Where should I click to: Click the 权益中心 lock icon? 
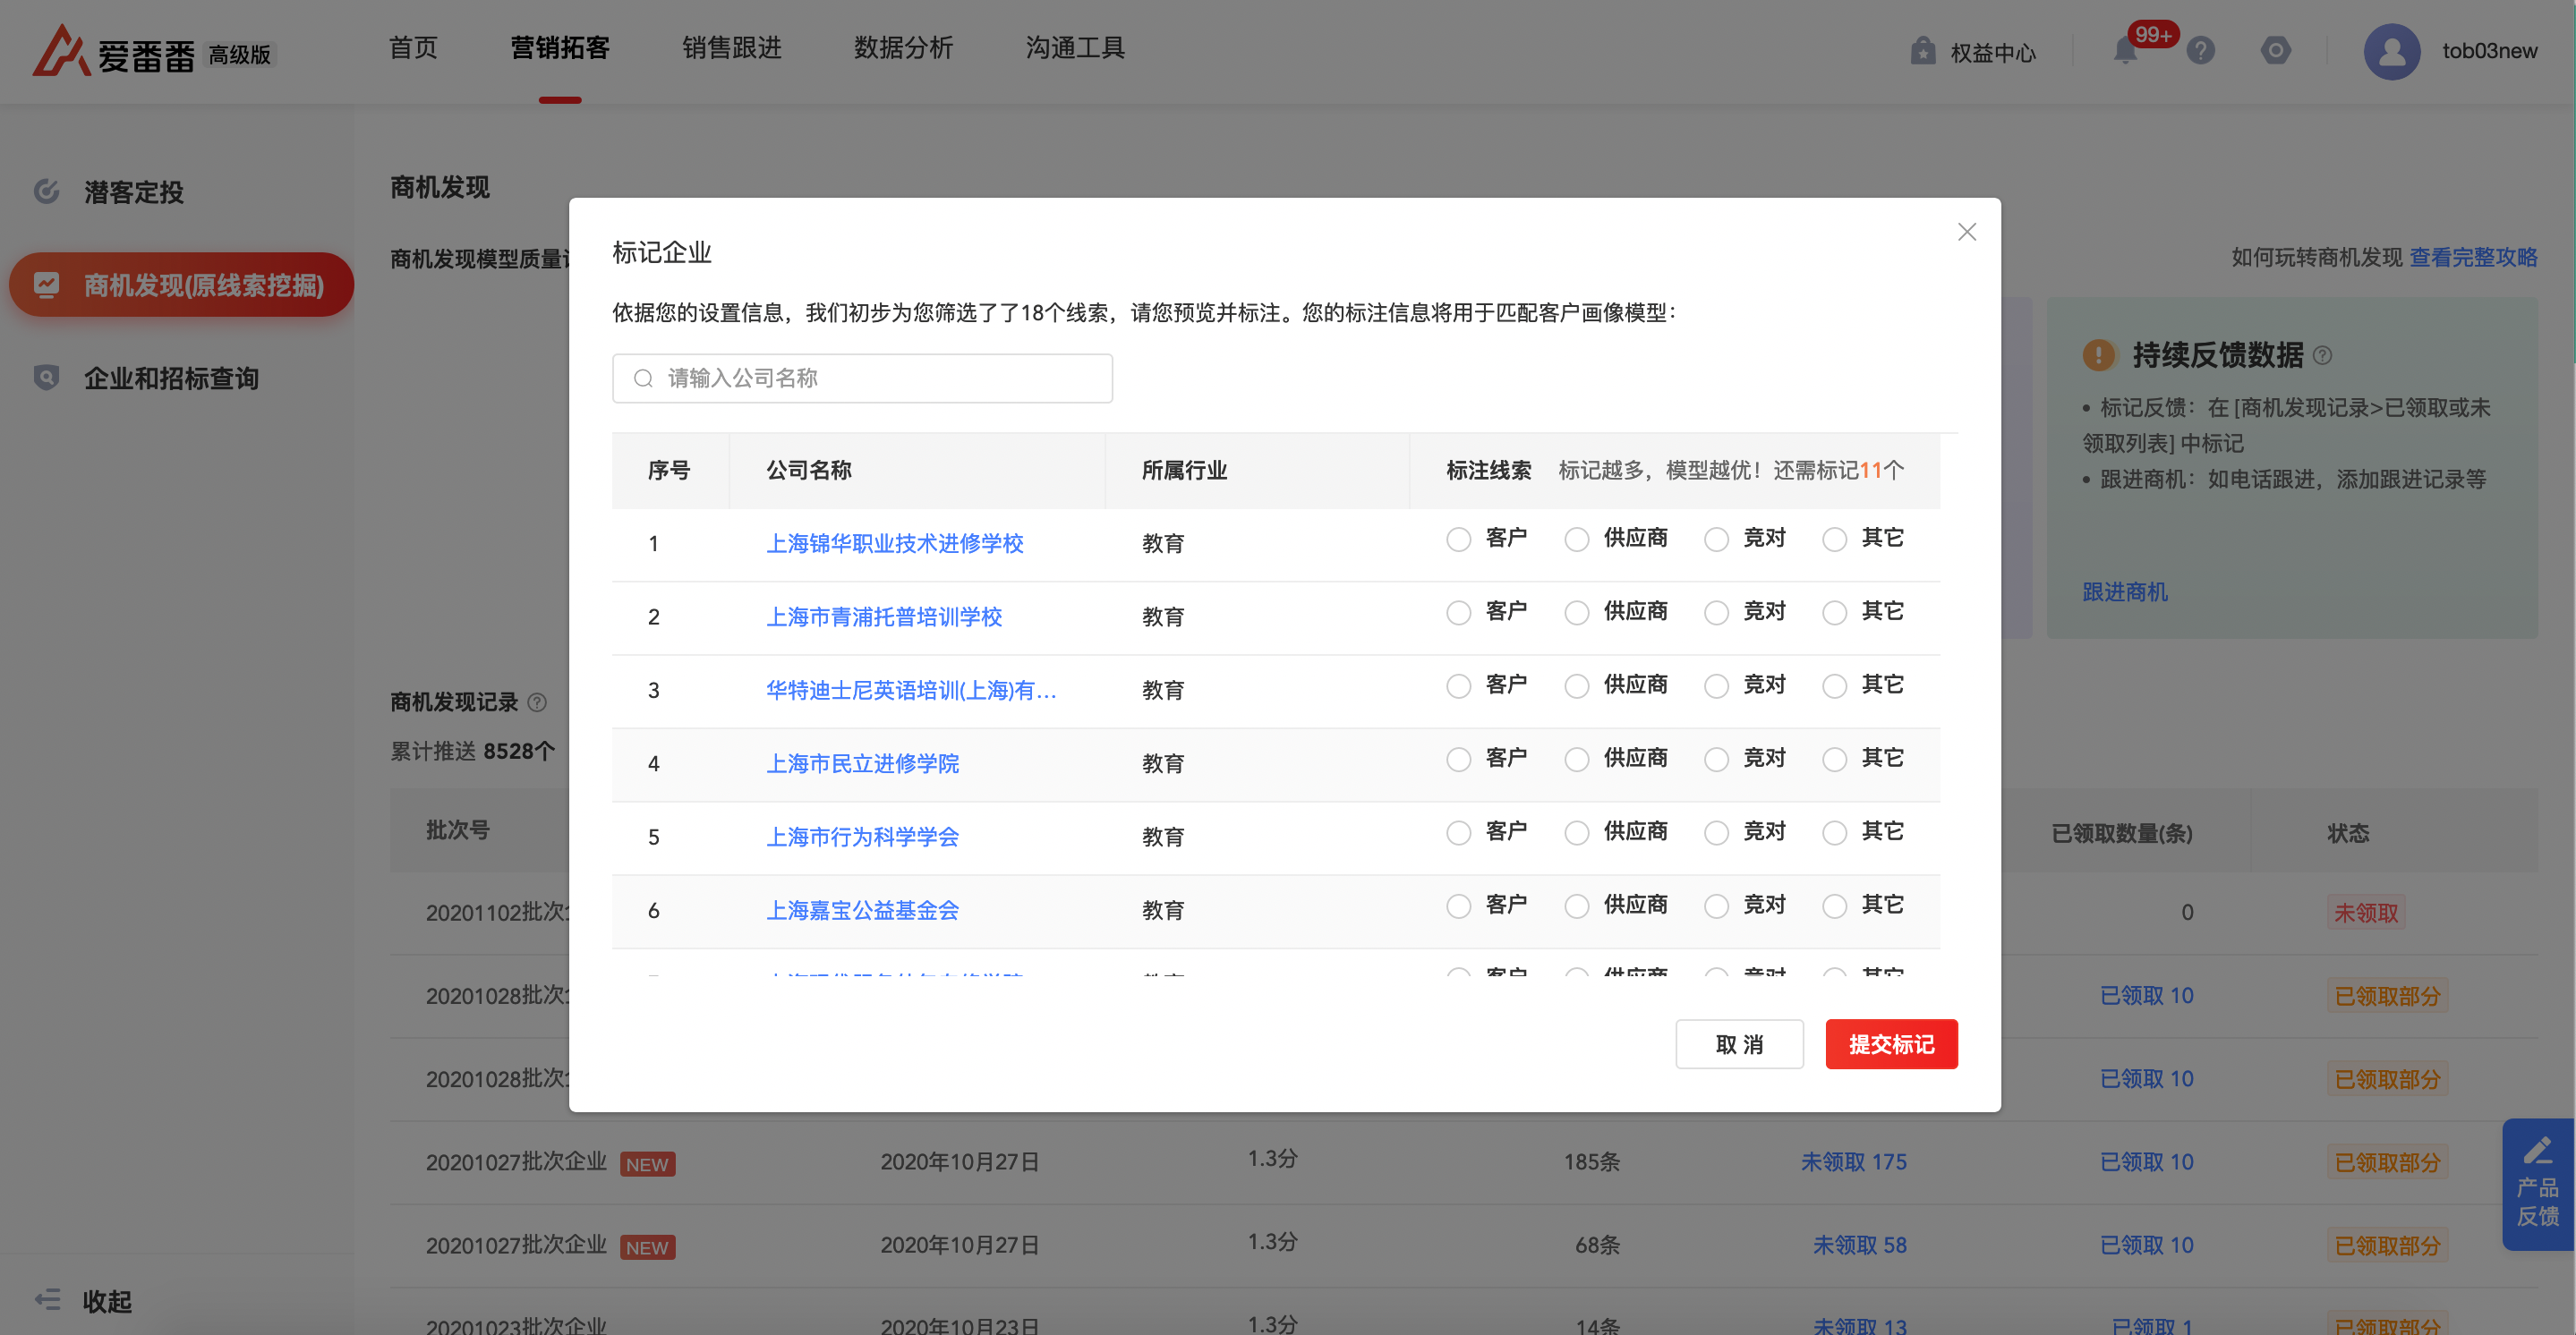1922,51
